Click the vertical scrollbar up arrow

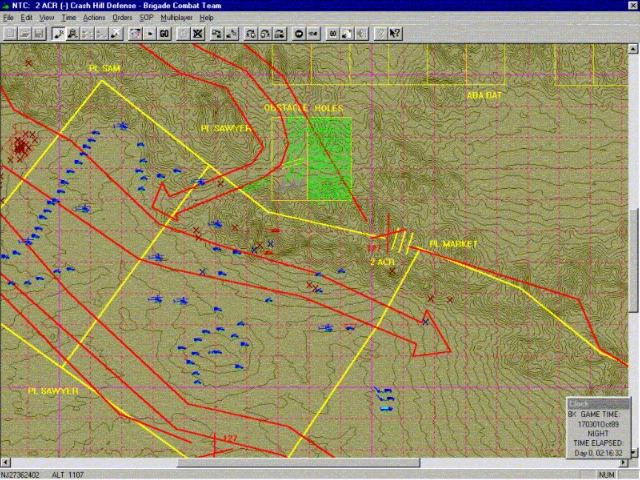point(635,49)
